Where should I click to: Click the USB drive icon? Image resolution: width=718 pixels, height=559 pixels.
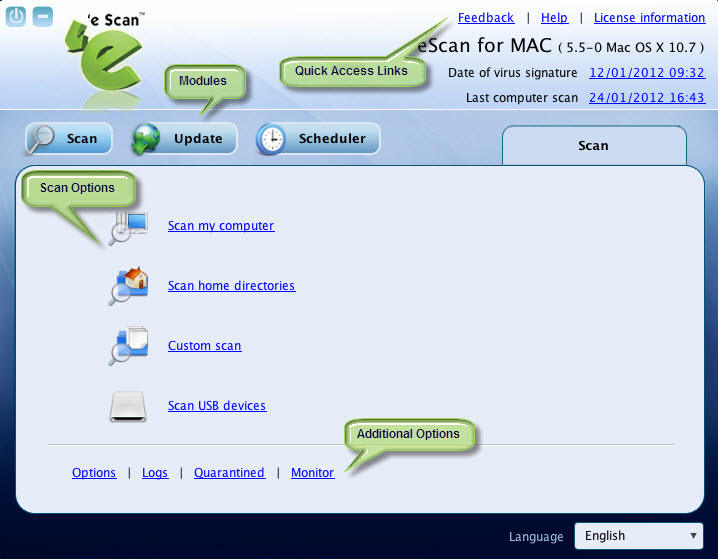(x=128, y=407)
